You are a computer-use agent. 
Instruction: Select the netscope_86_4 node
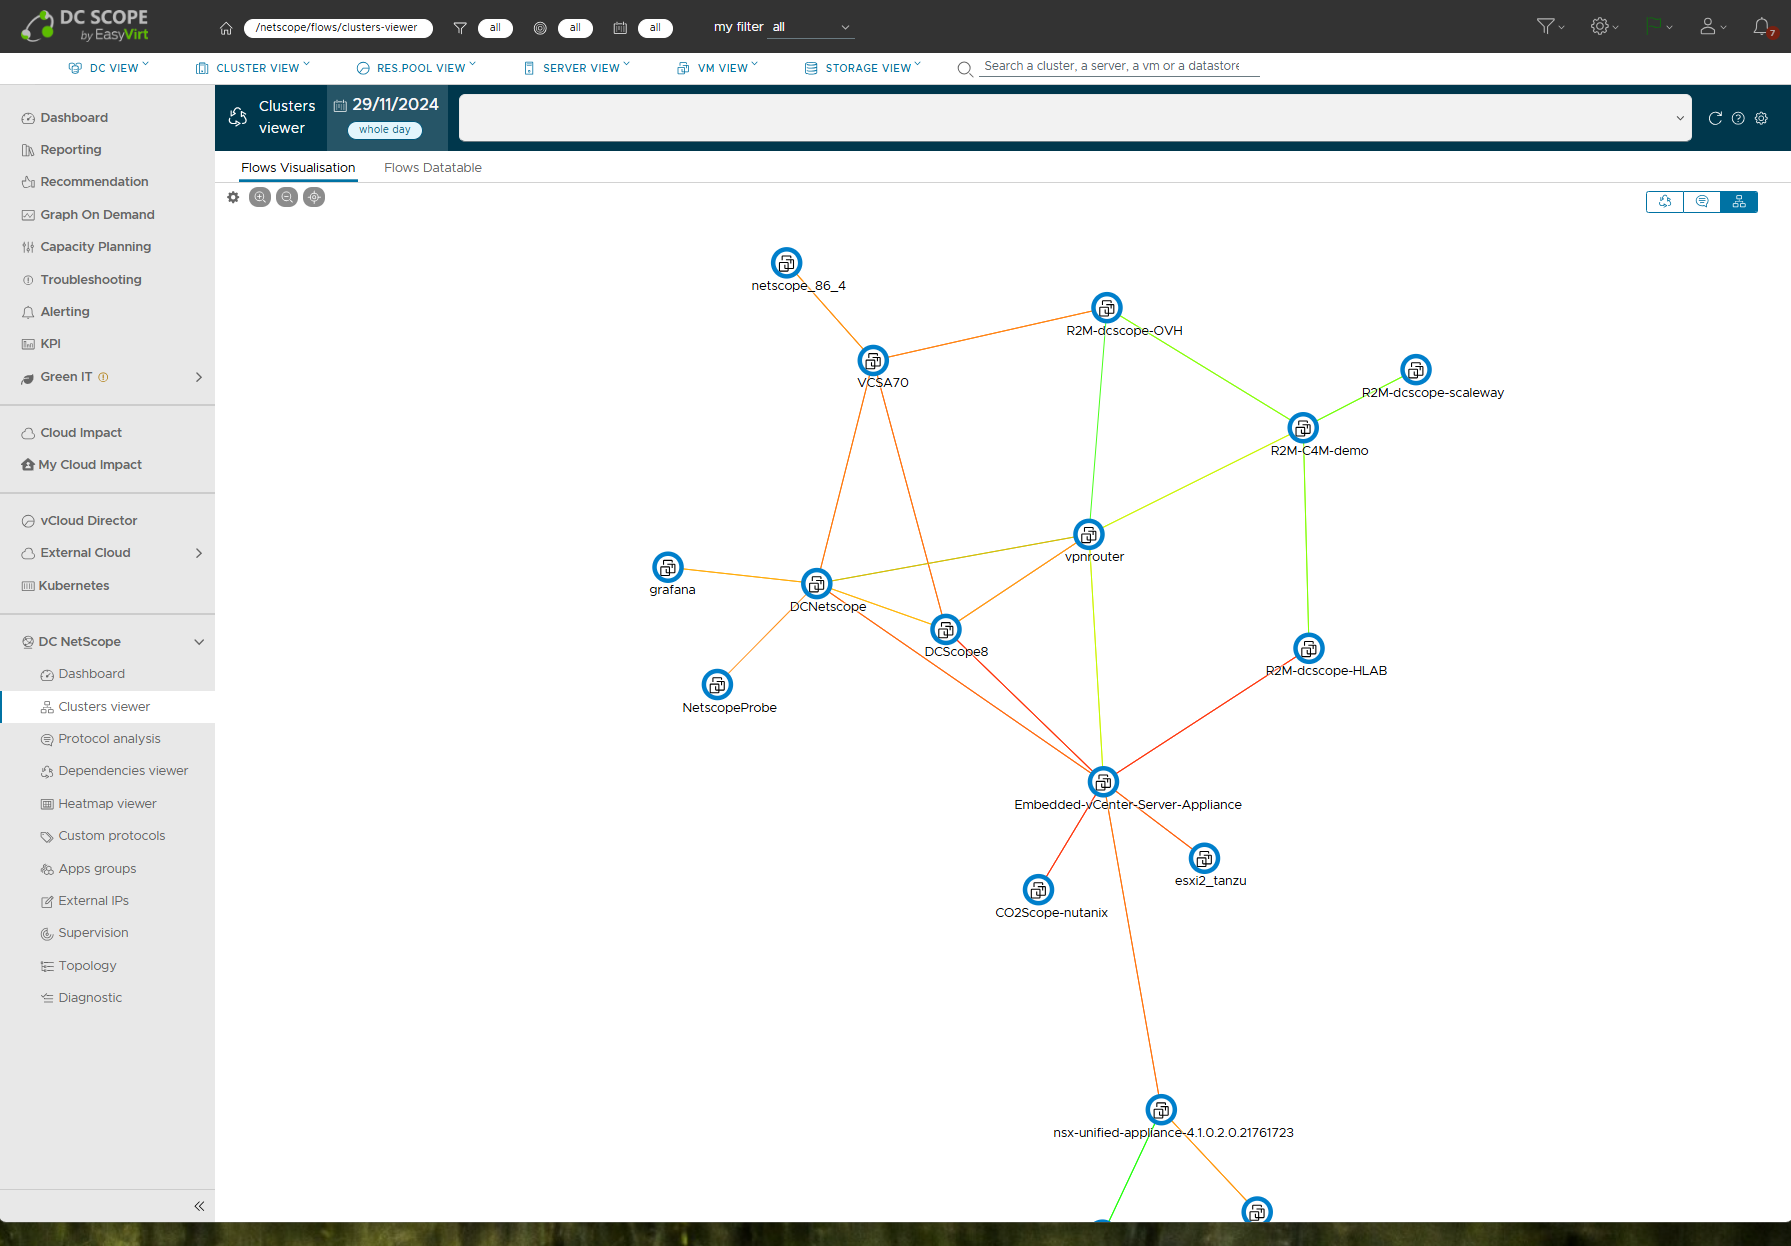(787, 263)
